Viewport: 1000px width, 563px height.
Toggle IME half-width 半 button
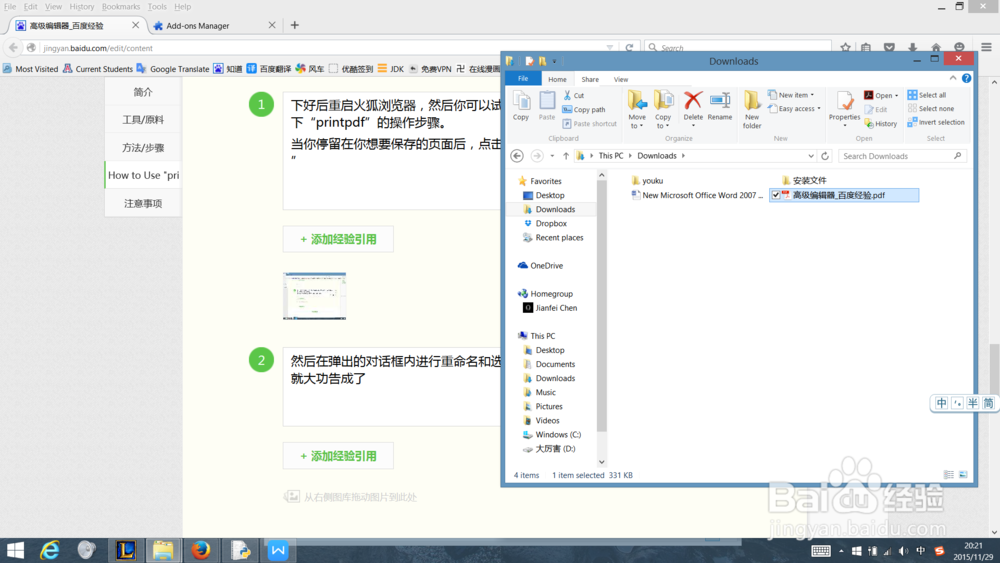pos(972,403)
